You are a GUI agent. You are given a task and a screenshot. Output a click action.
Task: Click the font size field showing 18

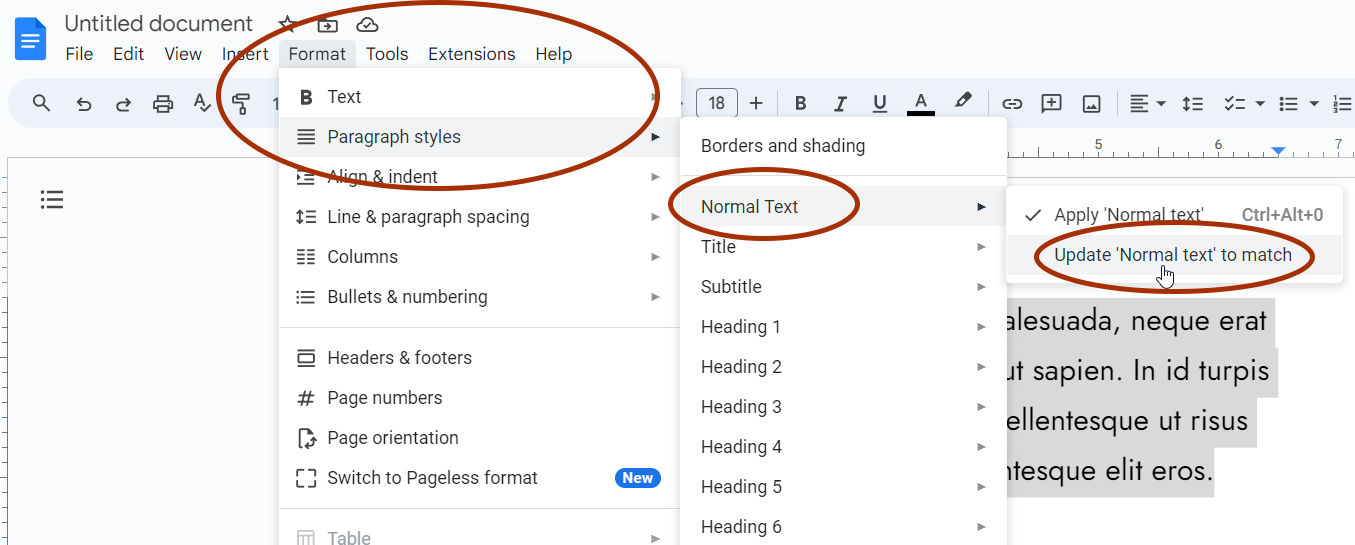pos(717,103)
